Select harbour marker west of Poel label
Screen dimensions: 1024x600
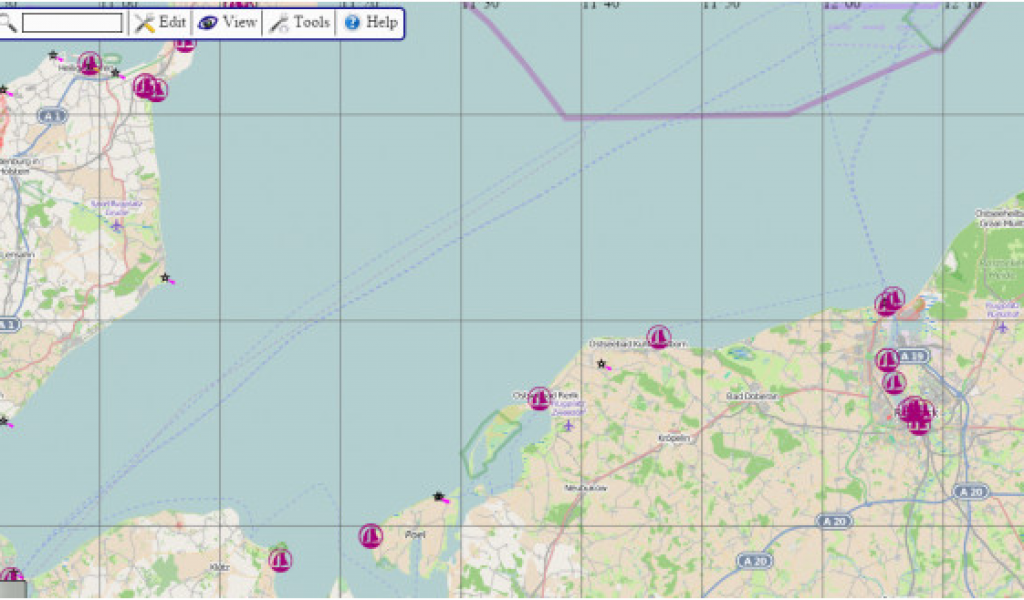point(370,536)
